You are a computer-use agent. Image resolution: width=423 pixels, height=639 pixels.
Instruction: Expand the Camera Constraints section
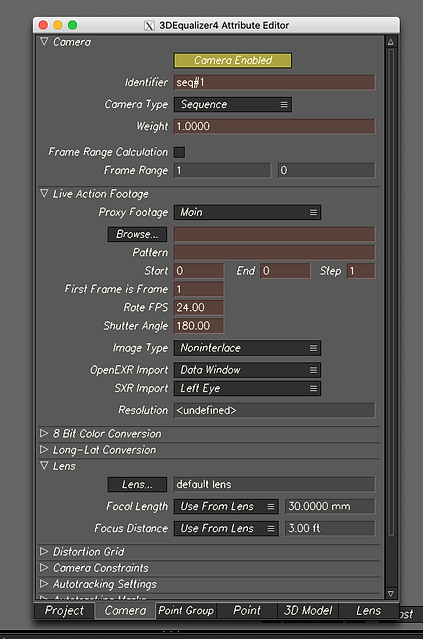coord(44,568)
